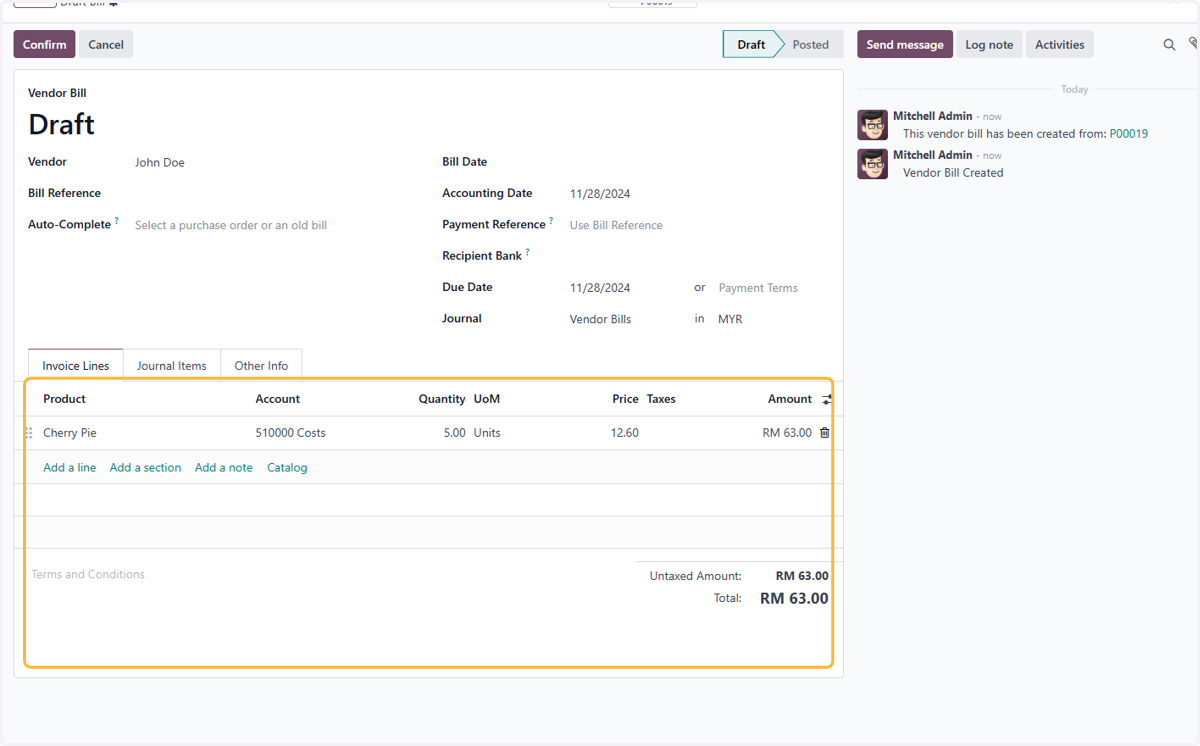Click Product column header
Image resolution: width=1200 pixels, height=746 pixels.
click(x=64, y=399)
